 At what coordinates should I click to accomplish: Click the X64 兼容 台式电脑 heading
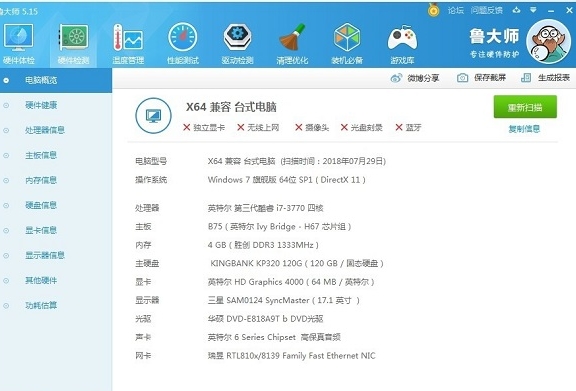tap(231, 107)
